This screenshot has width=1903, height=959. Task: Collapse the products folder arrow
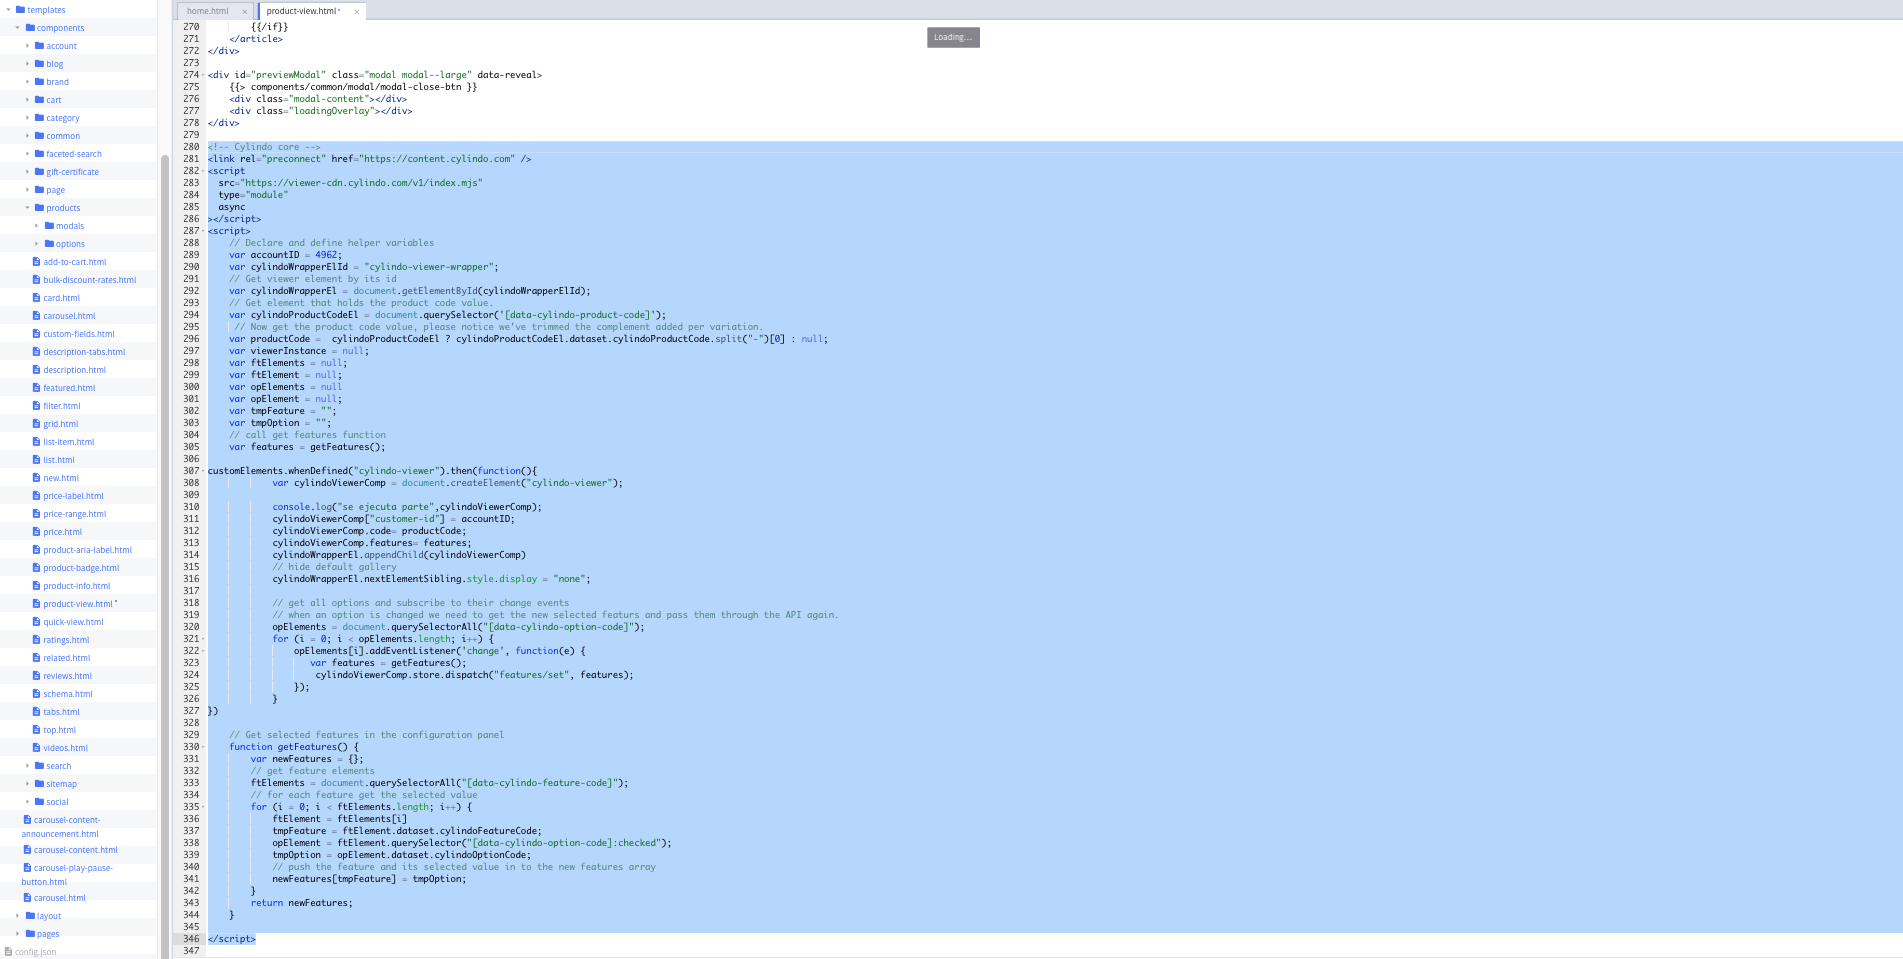pos(27,208)
